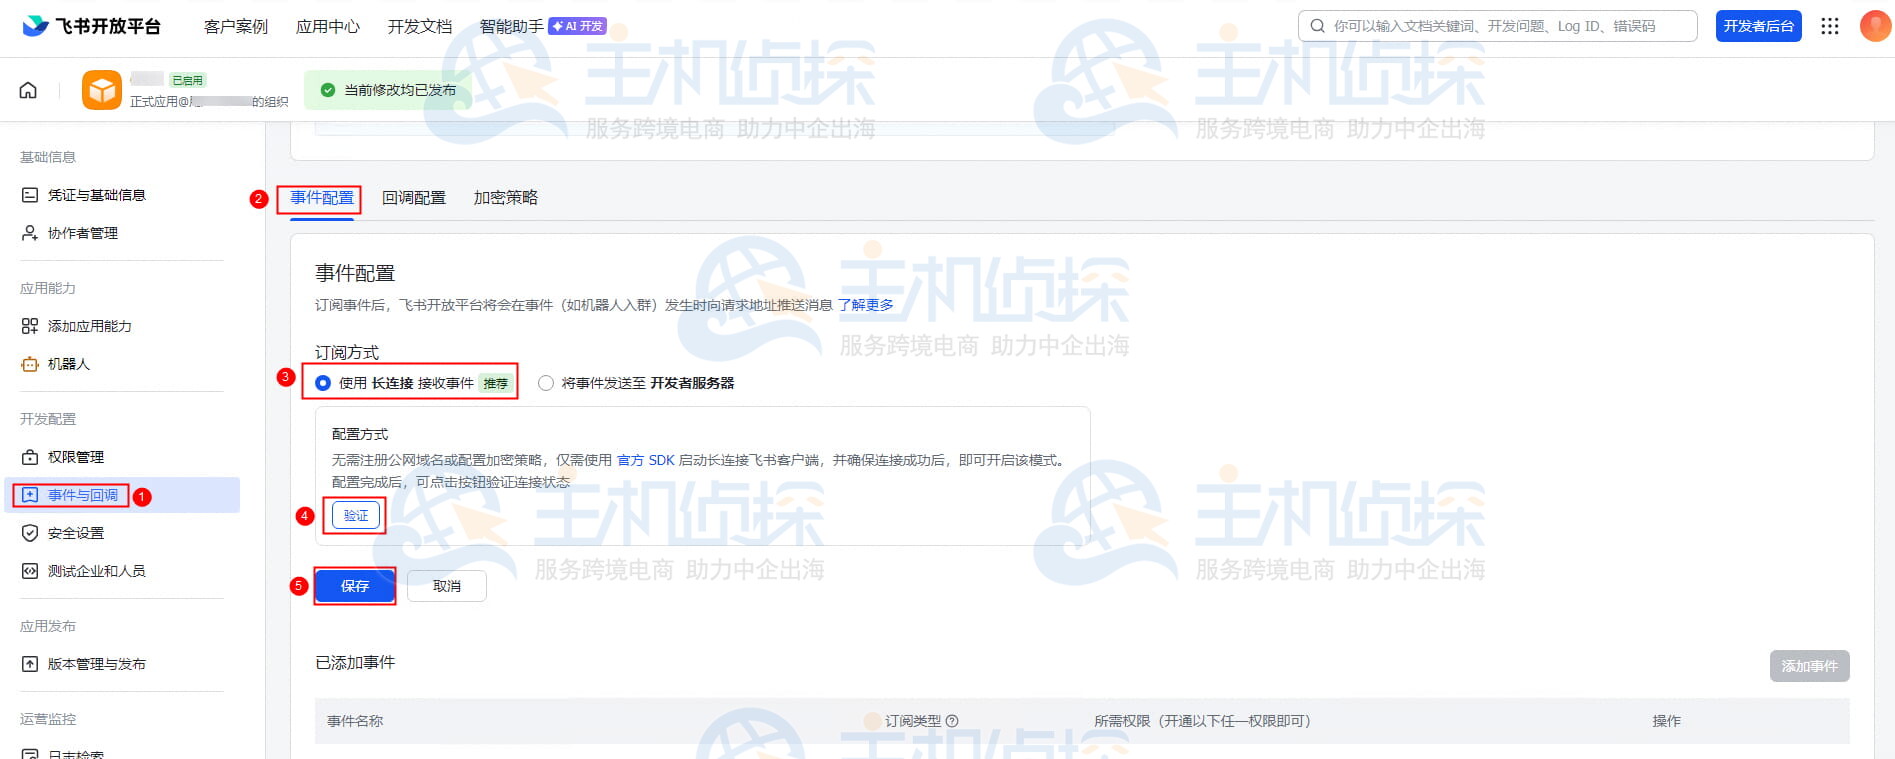The width and height of the screenshot is (1895, 759).
Task: Select 将事件发送至开发者服务器 radio option
Action: coord(546,383)
